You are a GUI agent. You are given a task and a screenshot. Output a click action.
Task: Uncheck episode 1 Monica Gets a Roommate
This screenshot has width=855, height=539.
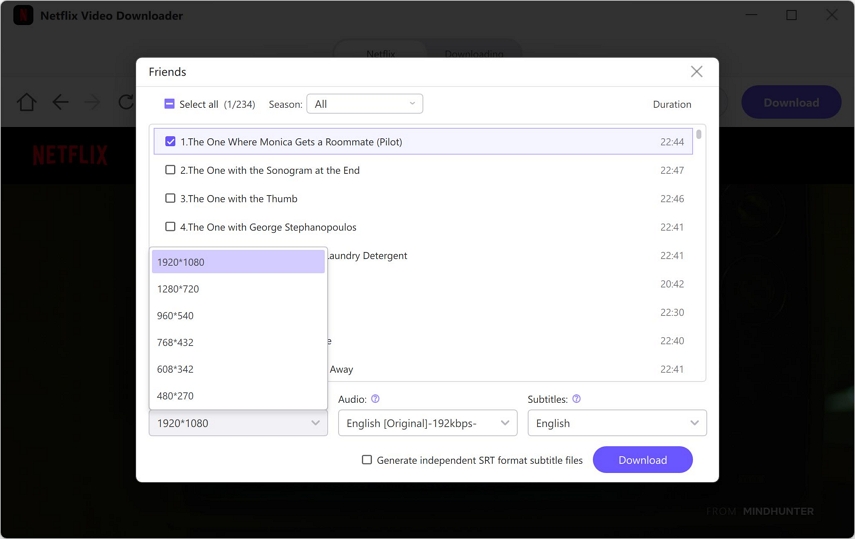(x=170, y=141)
